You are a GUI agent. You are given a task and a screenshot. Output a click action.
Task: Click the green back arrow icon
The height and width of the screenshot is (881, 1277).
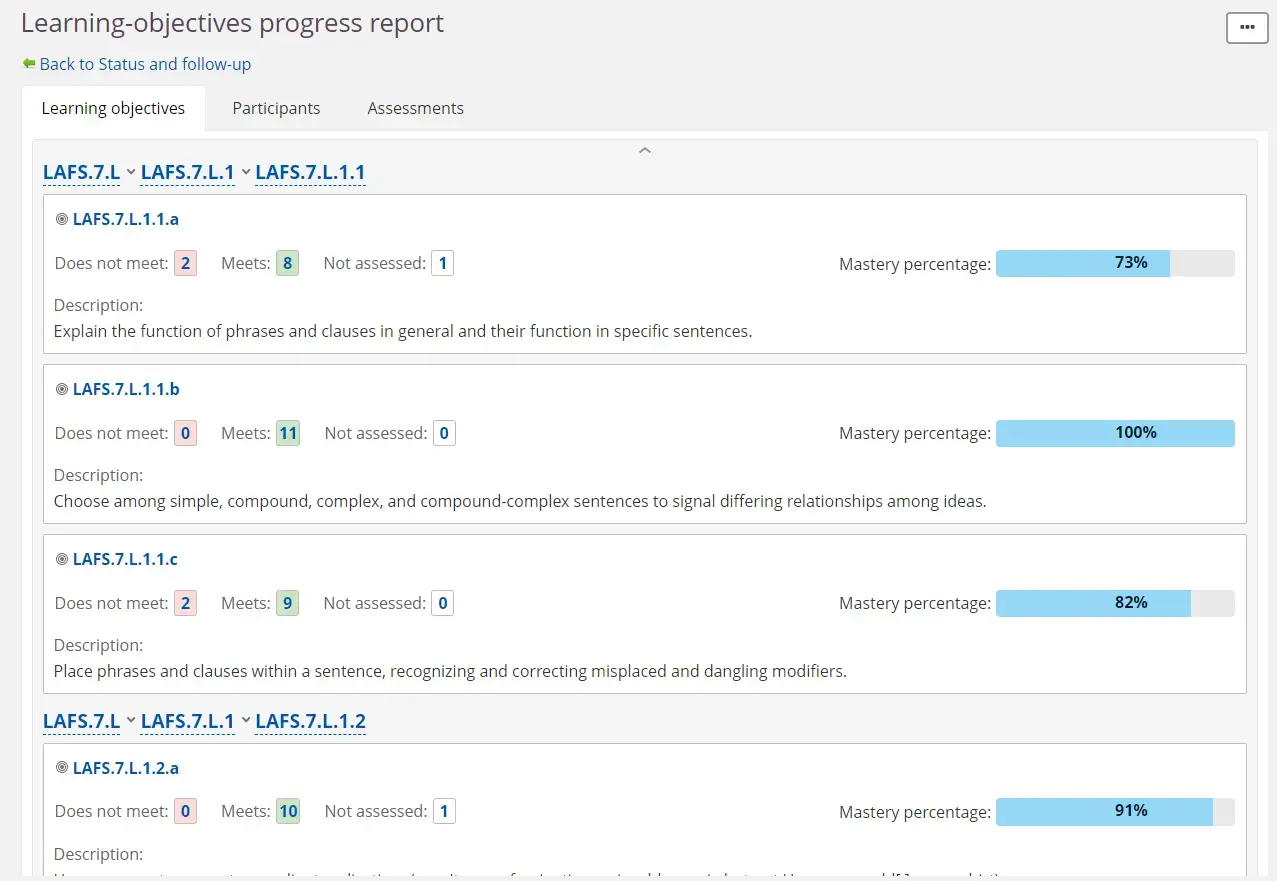click(29, 64)
